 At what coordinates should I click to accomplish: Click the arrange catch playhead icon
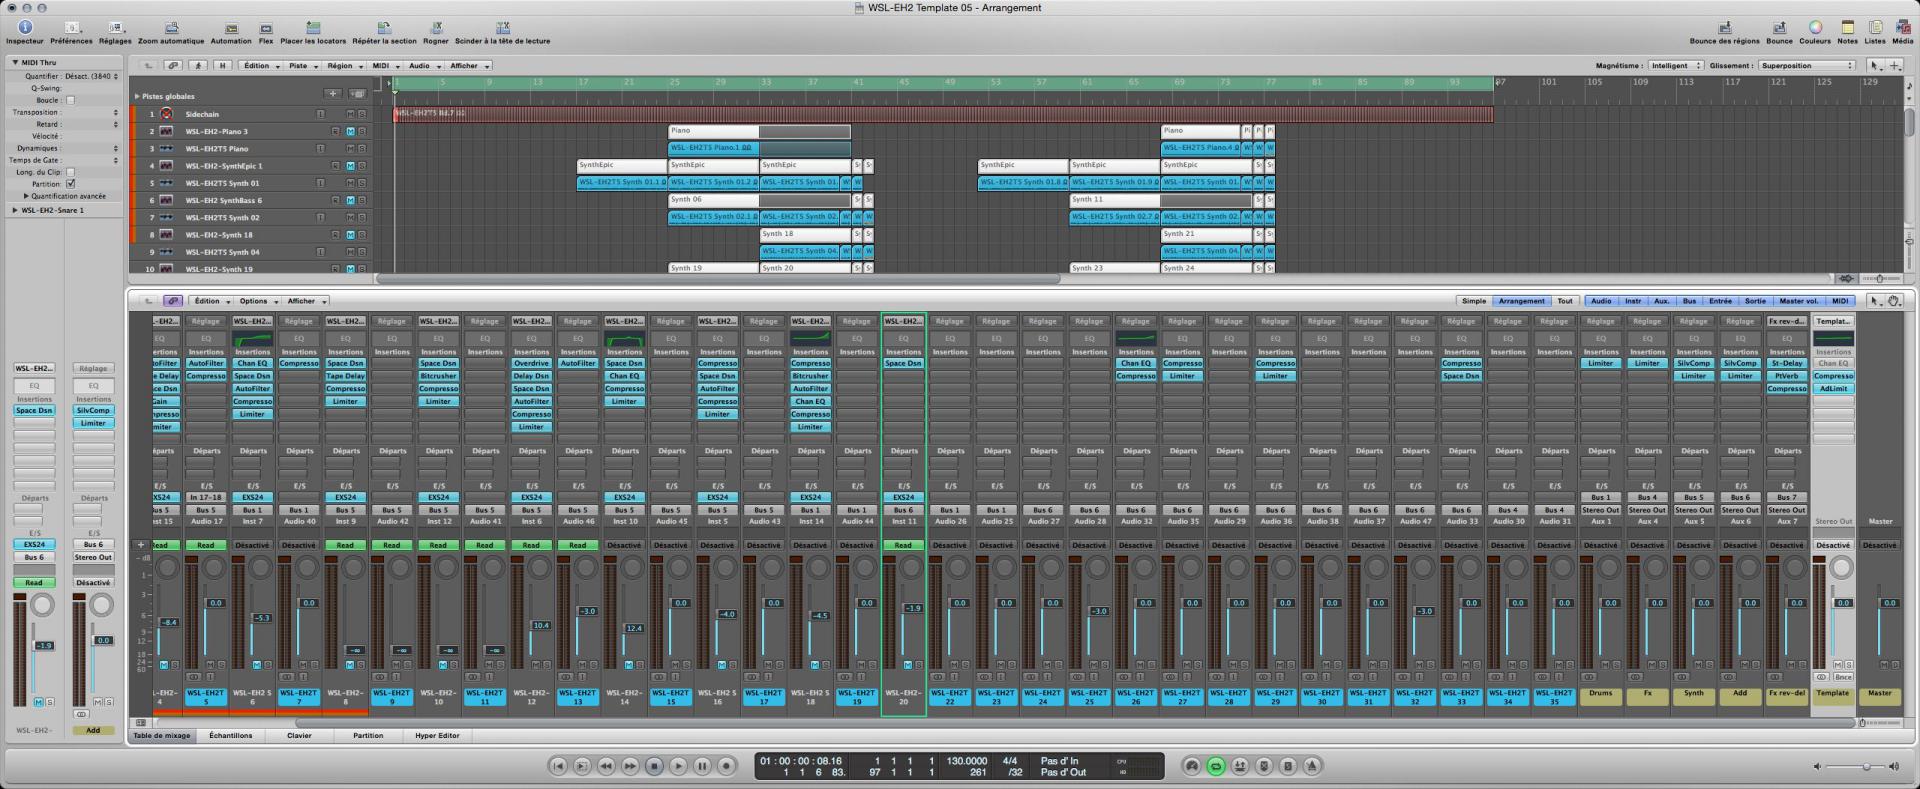coord(198,66)
